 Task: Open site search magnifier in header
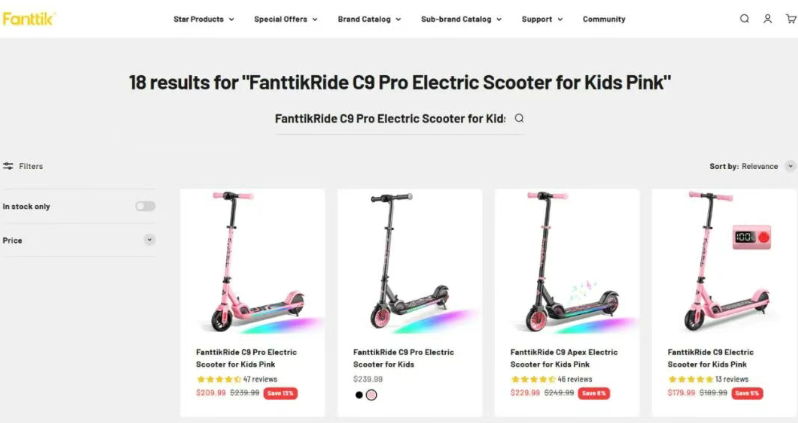744,19
